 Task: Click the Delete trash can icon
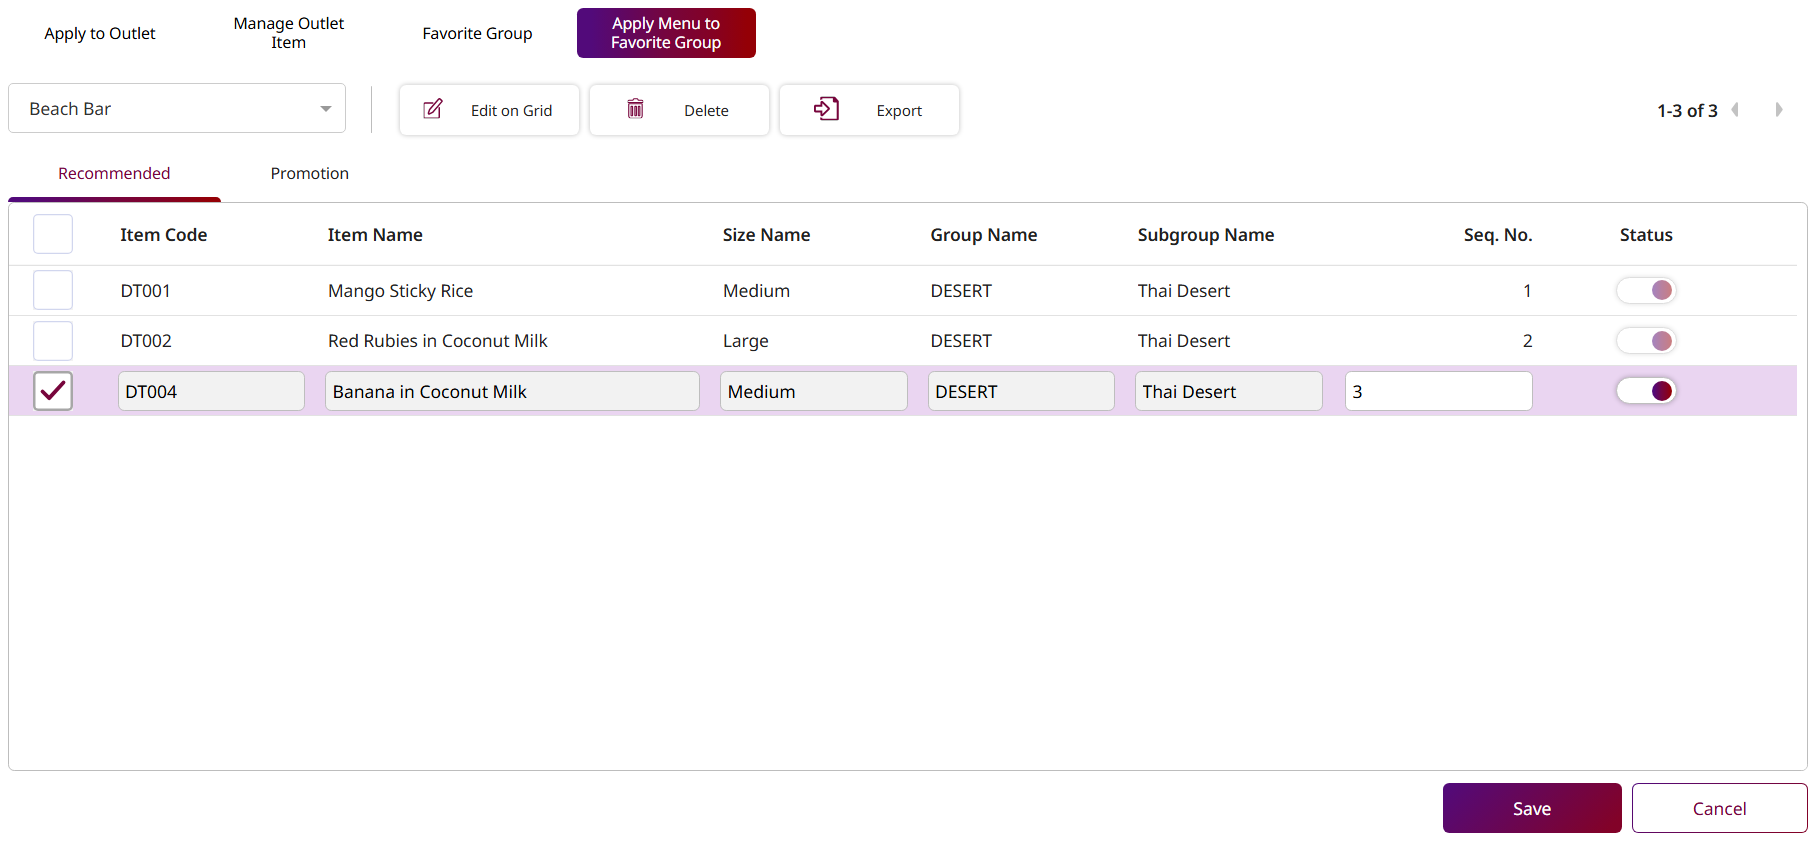(635, 109)
